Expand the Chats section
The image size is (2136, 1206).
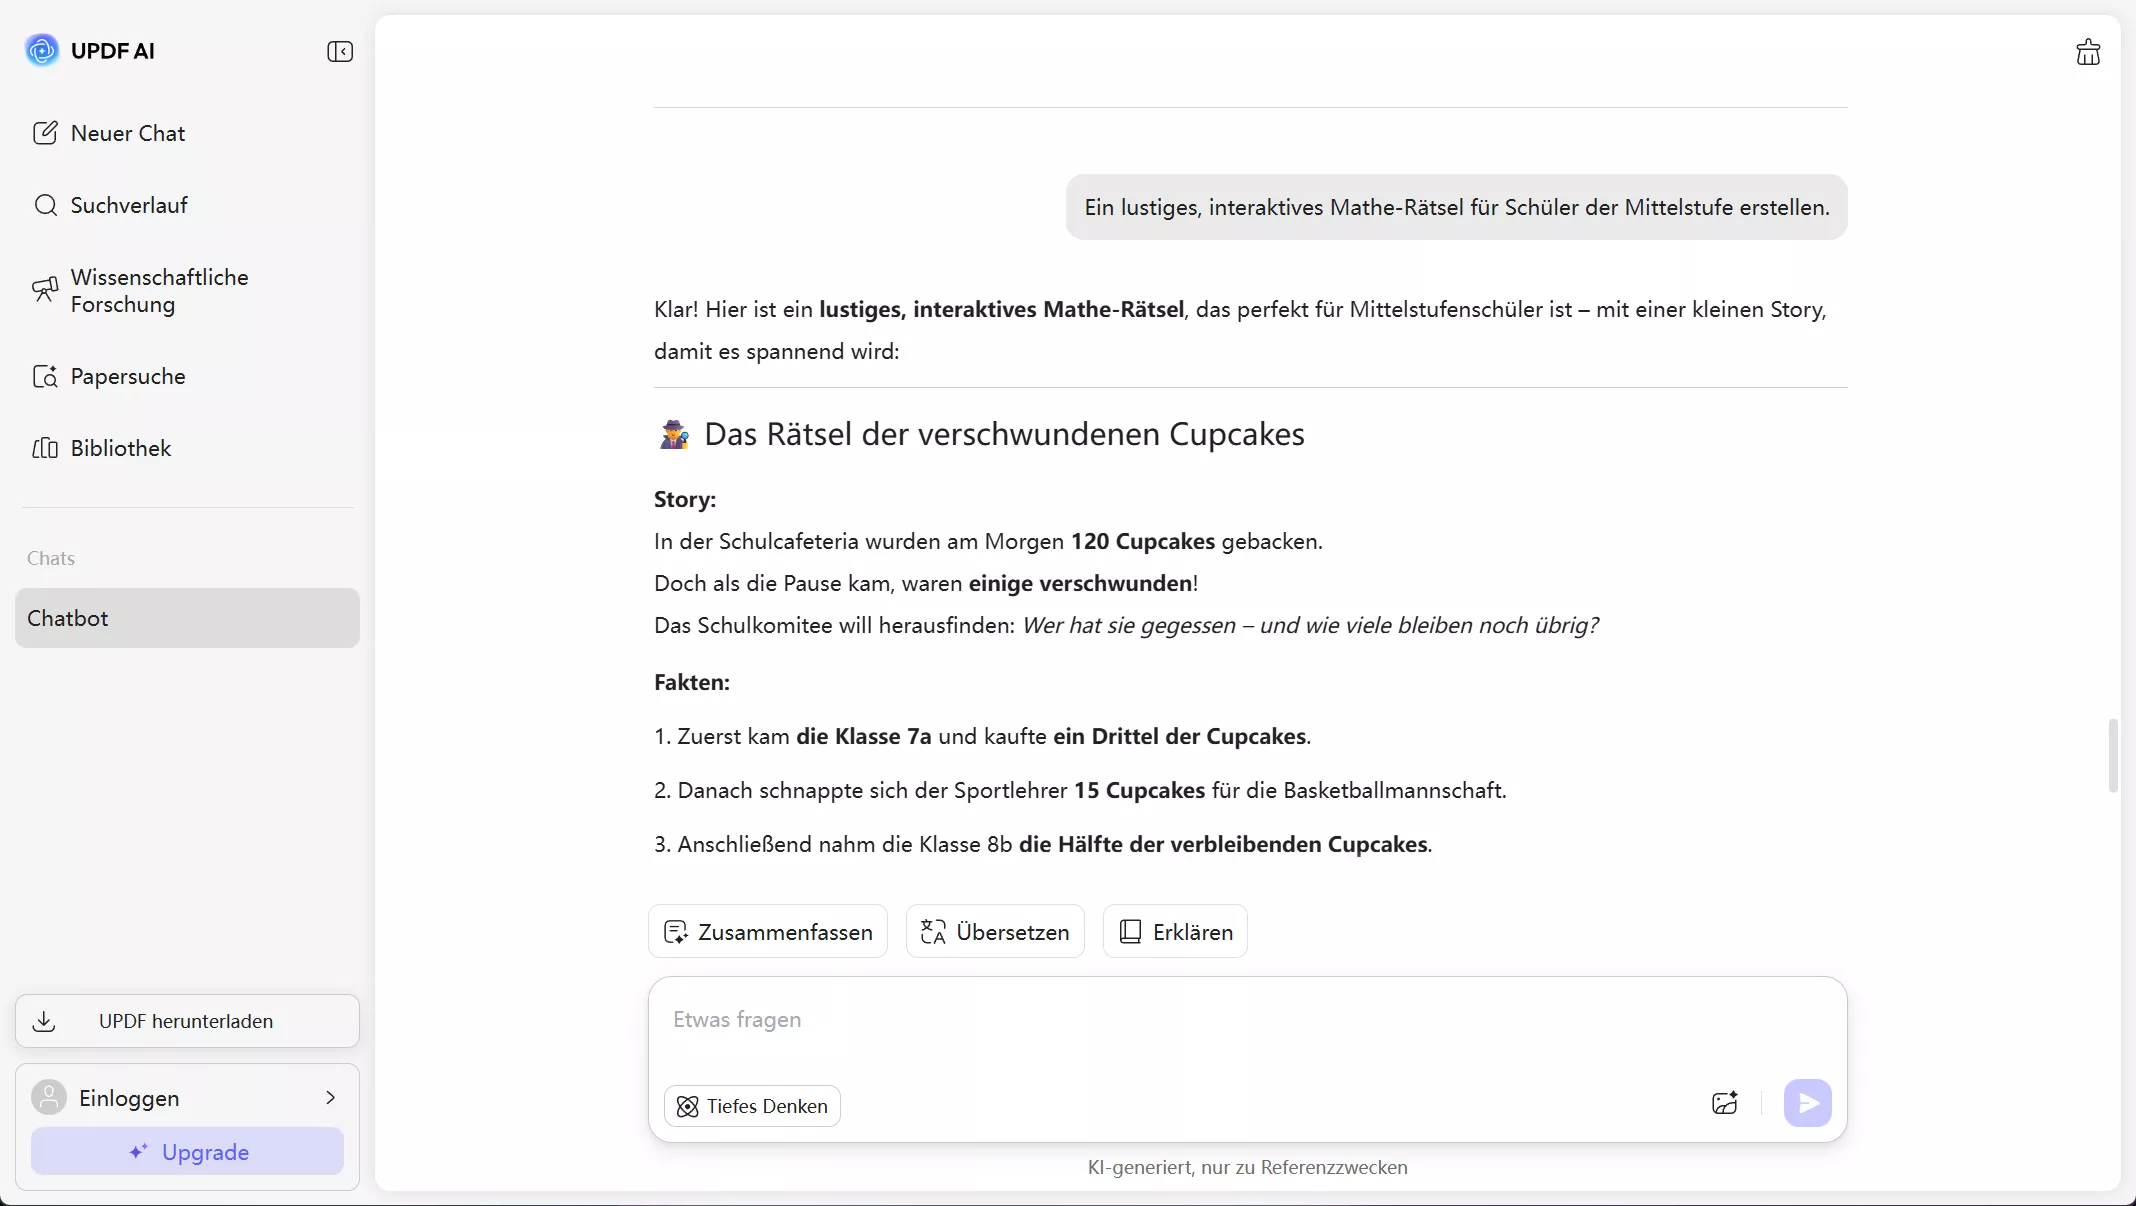[51, 558]
